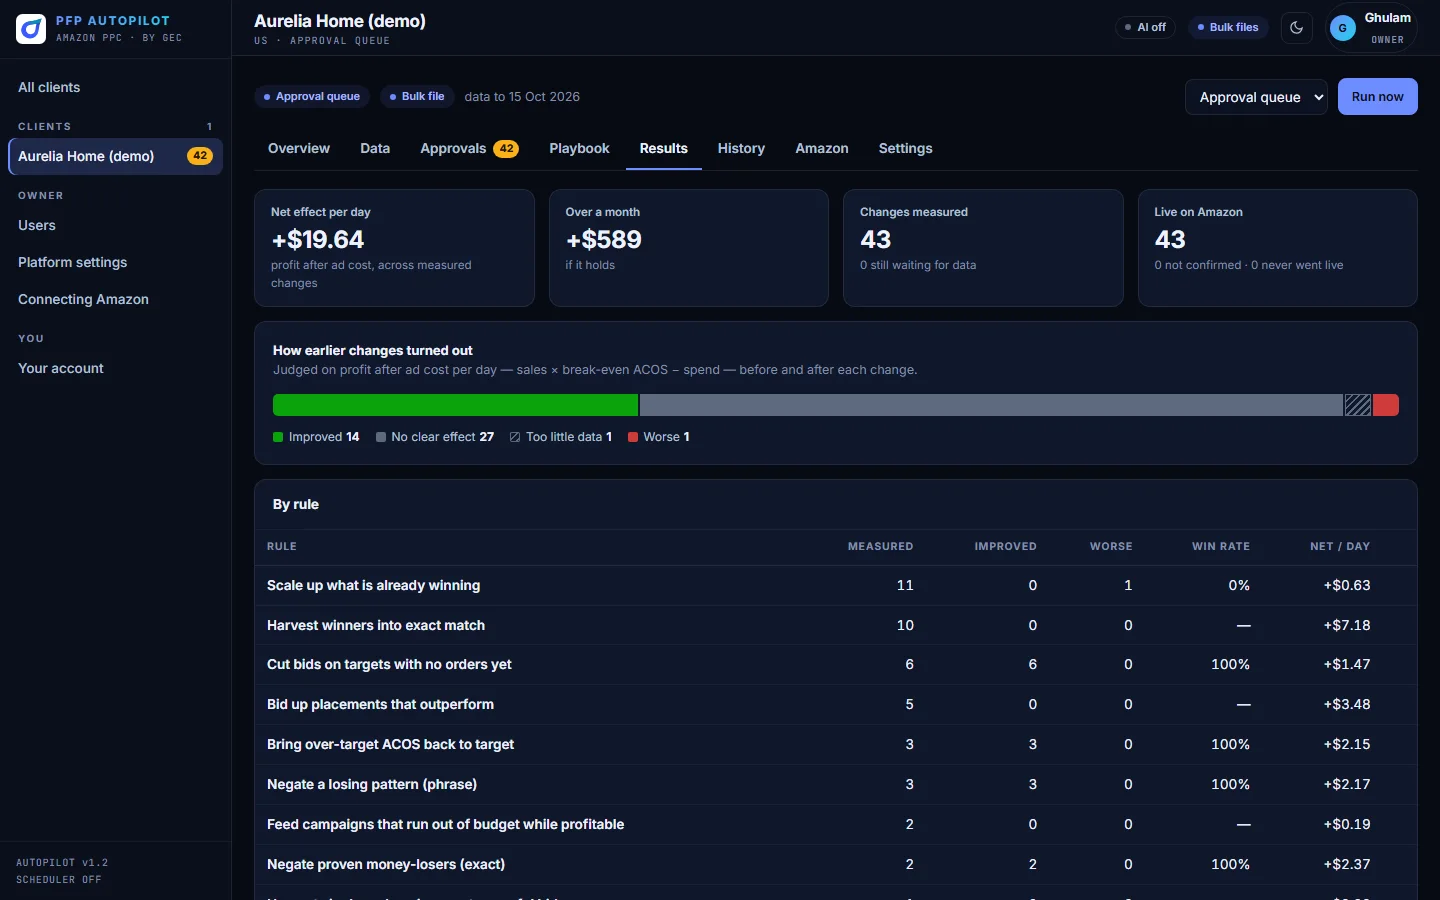
Task: Toggle dark mode moon icon
Action: point(1297,28)
